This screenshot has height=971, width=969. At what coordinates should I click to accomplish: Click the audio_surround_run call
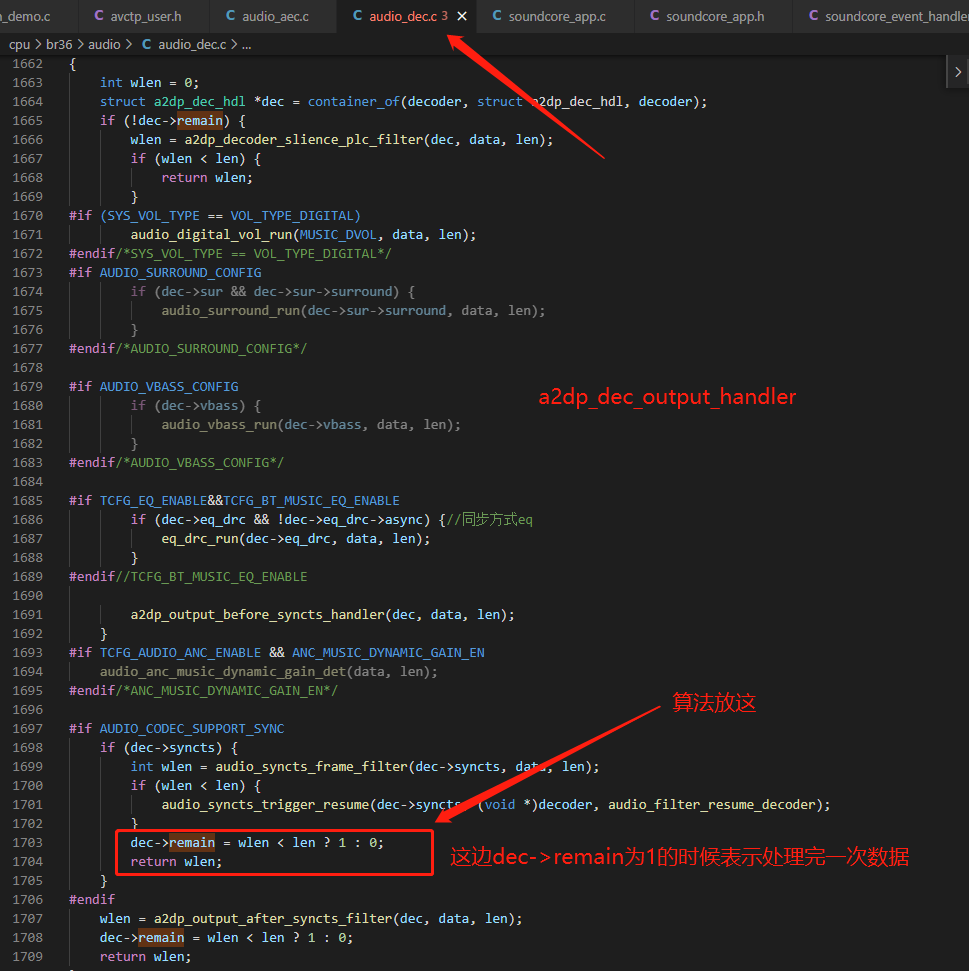230,311
